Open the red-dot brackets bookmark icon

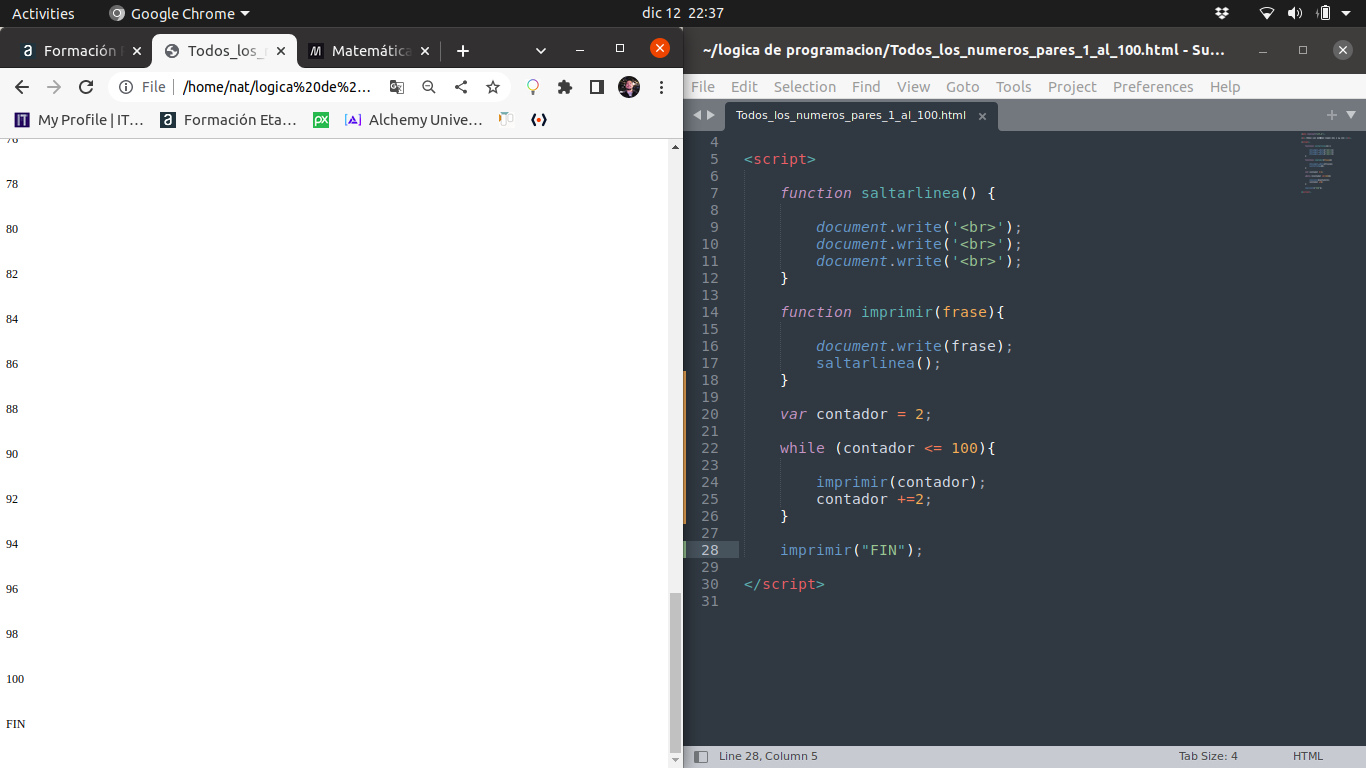click(539, 120)
